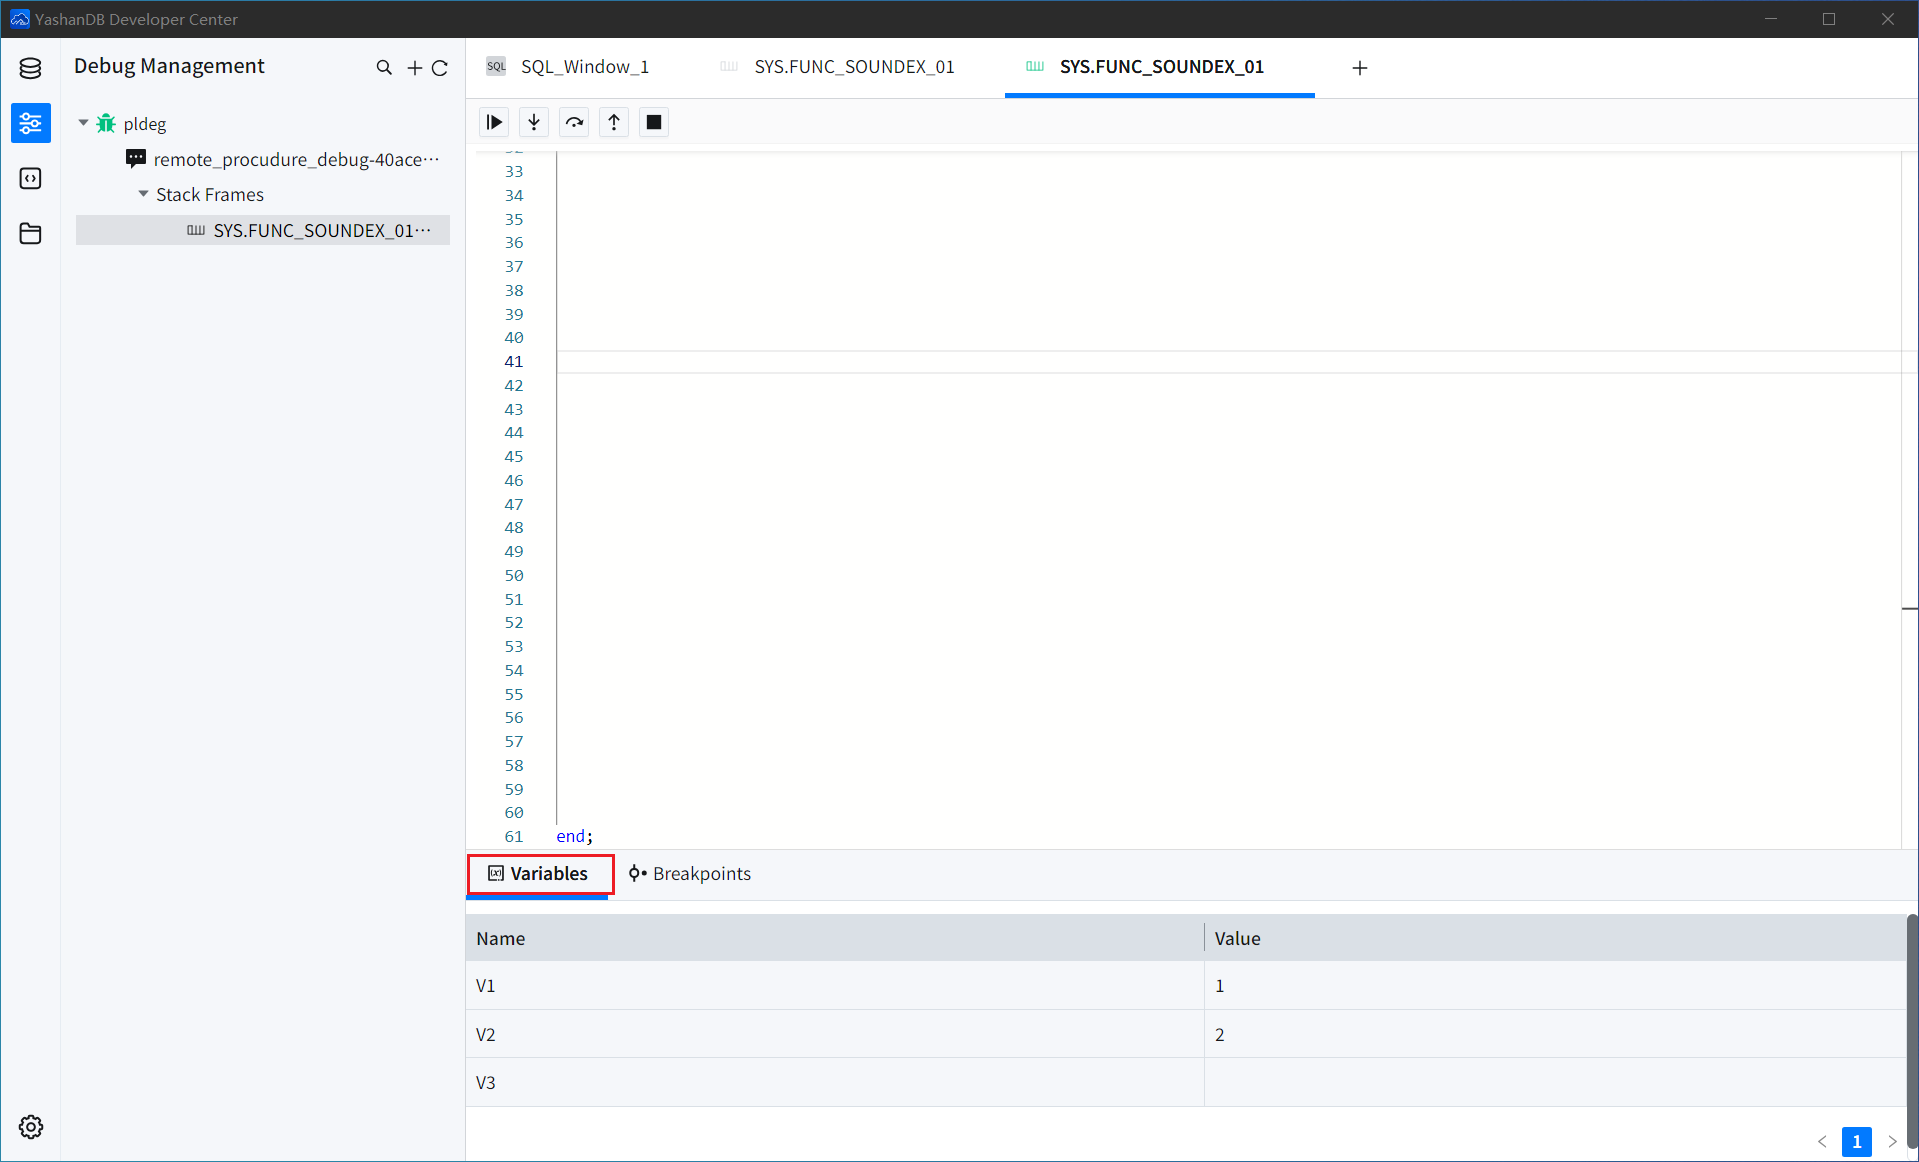This screenshot has width=1919, height=1162.
Task: Click the pldeg bug icon
Action: tap(106, 123)
